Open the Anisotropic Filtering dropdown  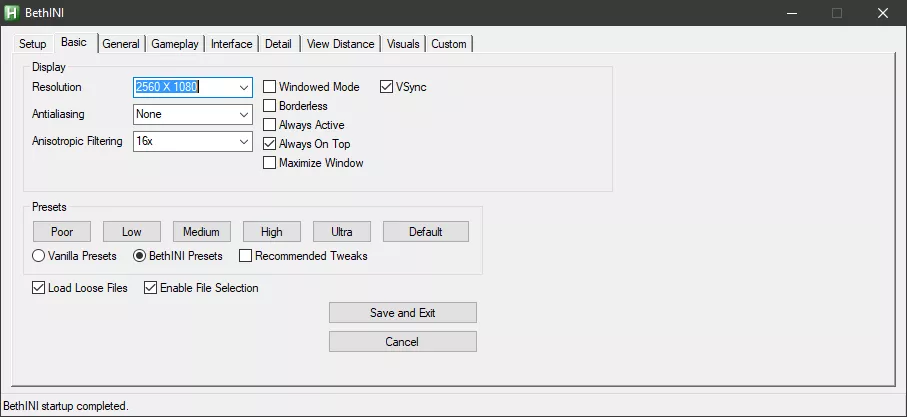tap(193, 141)
